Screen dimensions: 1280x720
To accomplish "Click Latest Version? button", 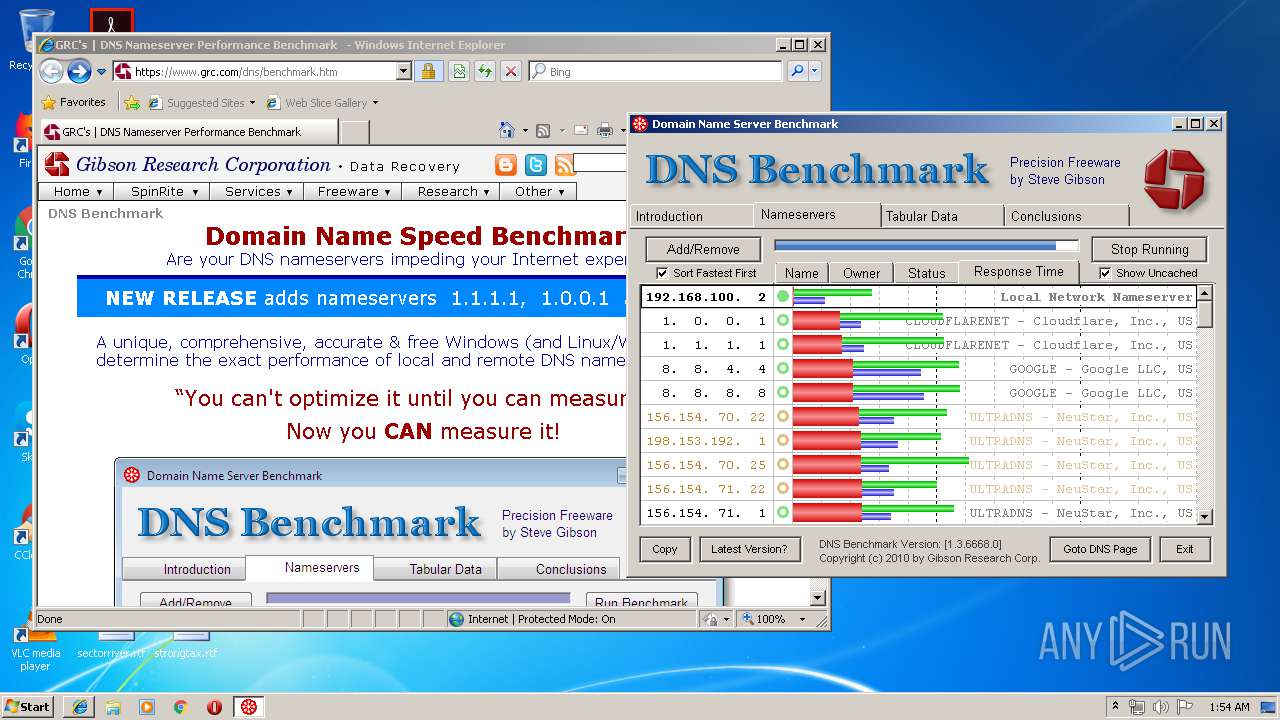I will [x=749, y=549].
